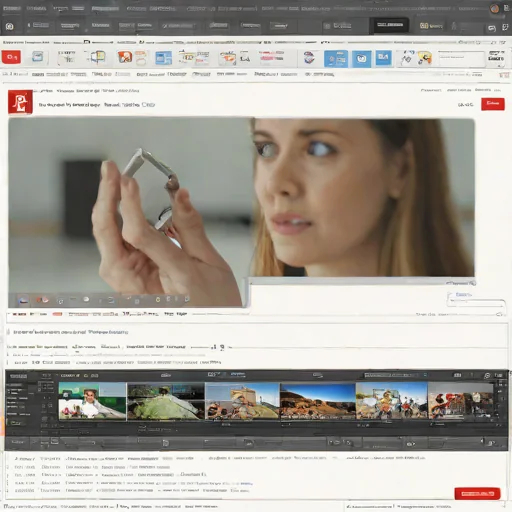Click the orange-red square ribbon icon
512x512 pixels.
pyautogui.click(x=125, y=57)
